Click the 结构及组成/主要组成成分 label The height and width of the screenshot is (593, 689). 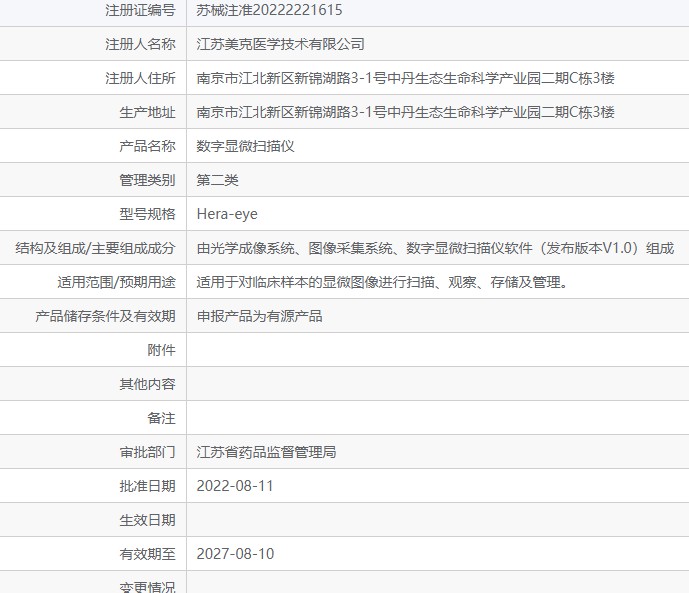click(95, 248)
